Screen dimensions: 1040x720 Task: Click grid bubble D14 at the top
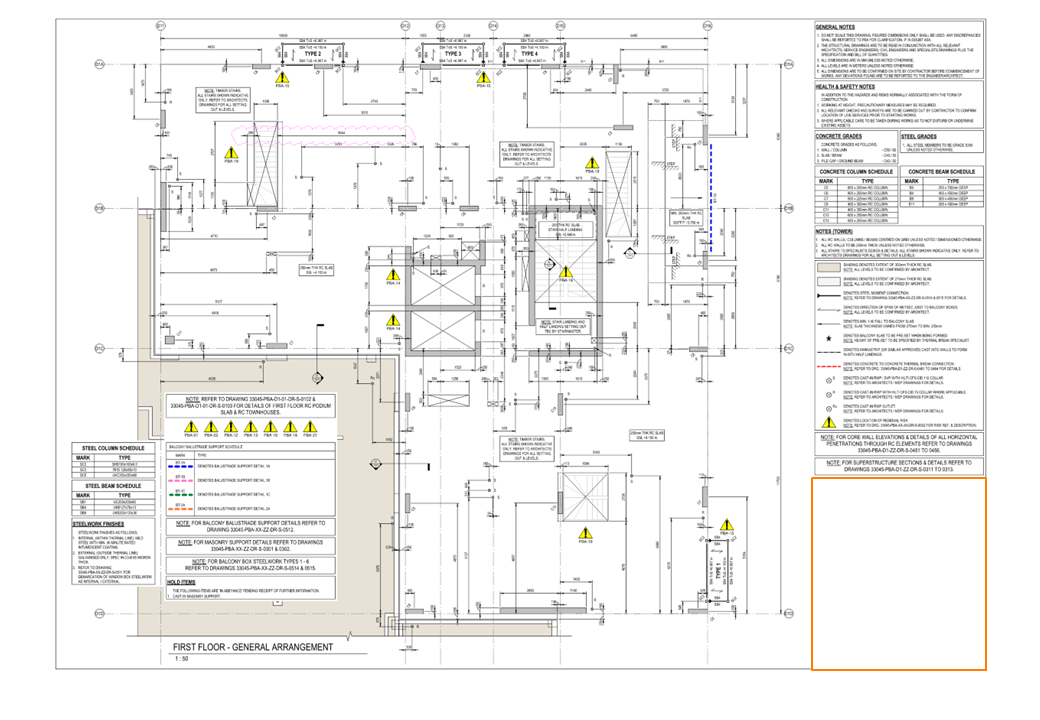coord(493,26)
